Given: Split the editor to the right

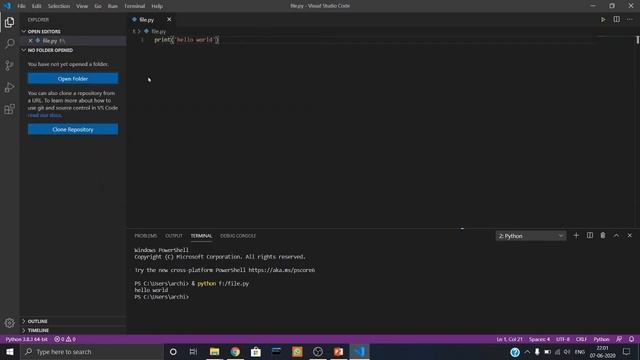Looking at the screenshot, I should tap(616, 20).
